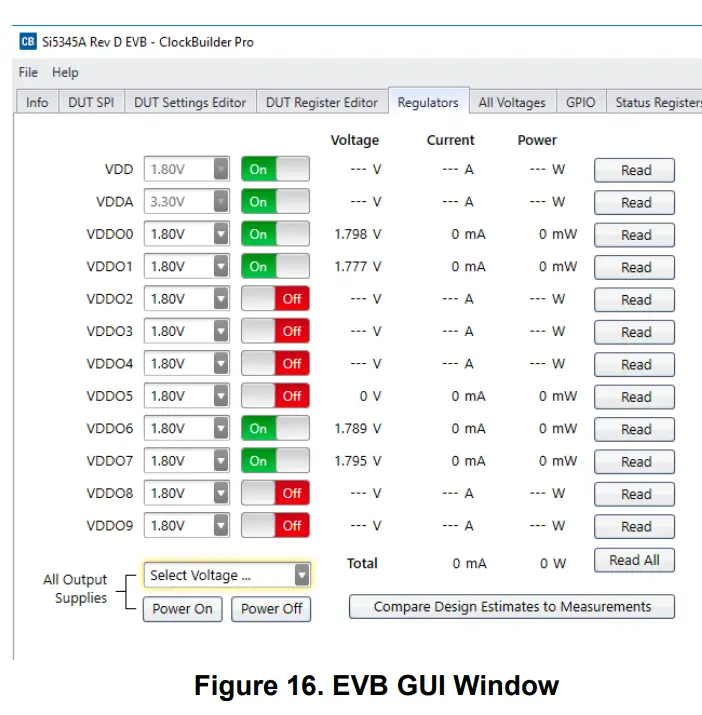The height and width of the screenshot is (715, 702).
Task: Open the VDDO2 voltage dropdown
Action: click(187, 299)
